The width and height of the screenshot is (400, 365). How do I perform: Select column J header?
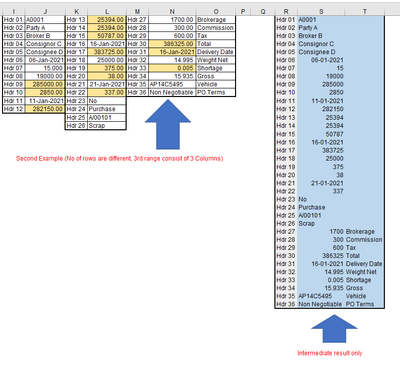(45, 11)
